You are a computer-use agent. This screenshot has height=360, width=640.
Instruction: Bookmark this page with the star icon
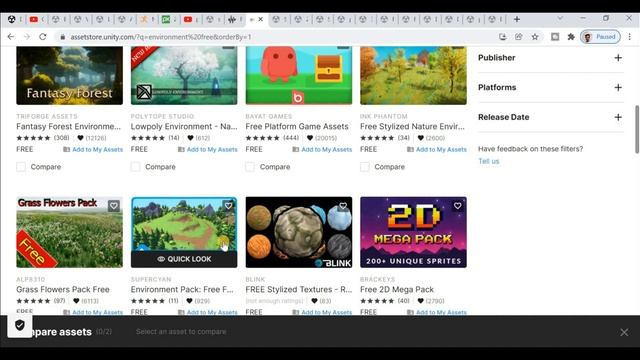[535, 37]
